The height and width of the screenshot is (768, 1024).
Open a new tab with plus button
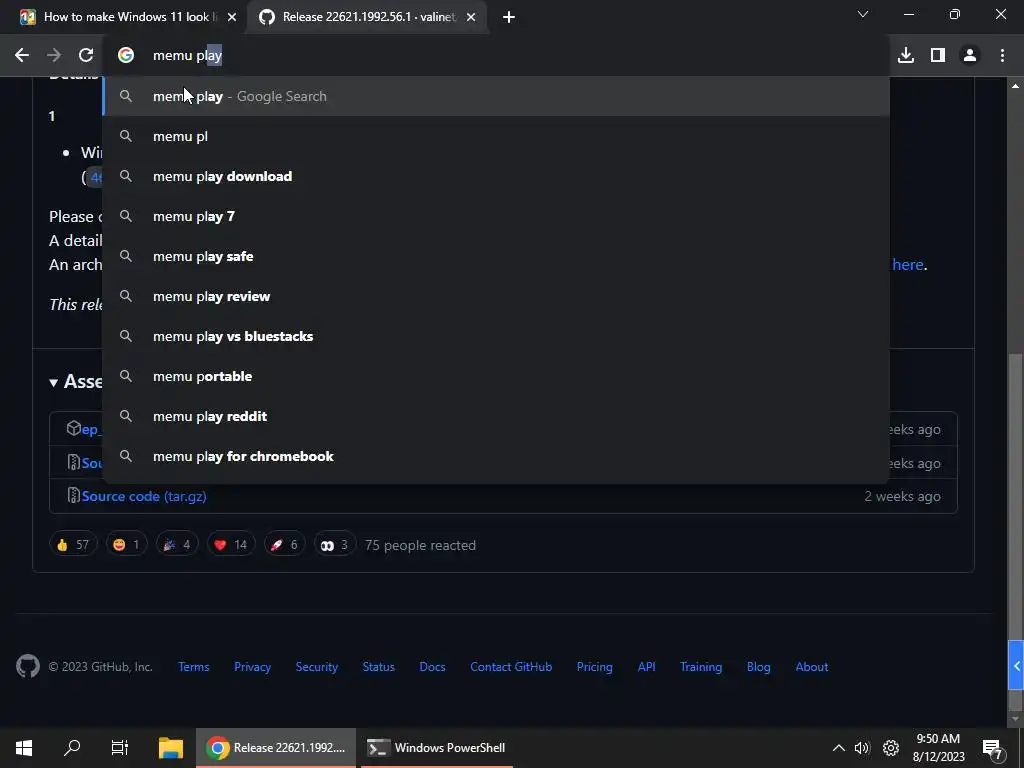coord(509,17)
